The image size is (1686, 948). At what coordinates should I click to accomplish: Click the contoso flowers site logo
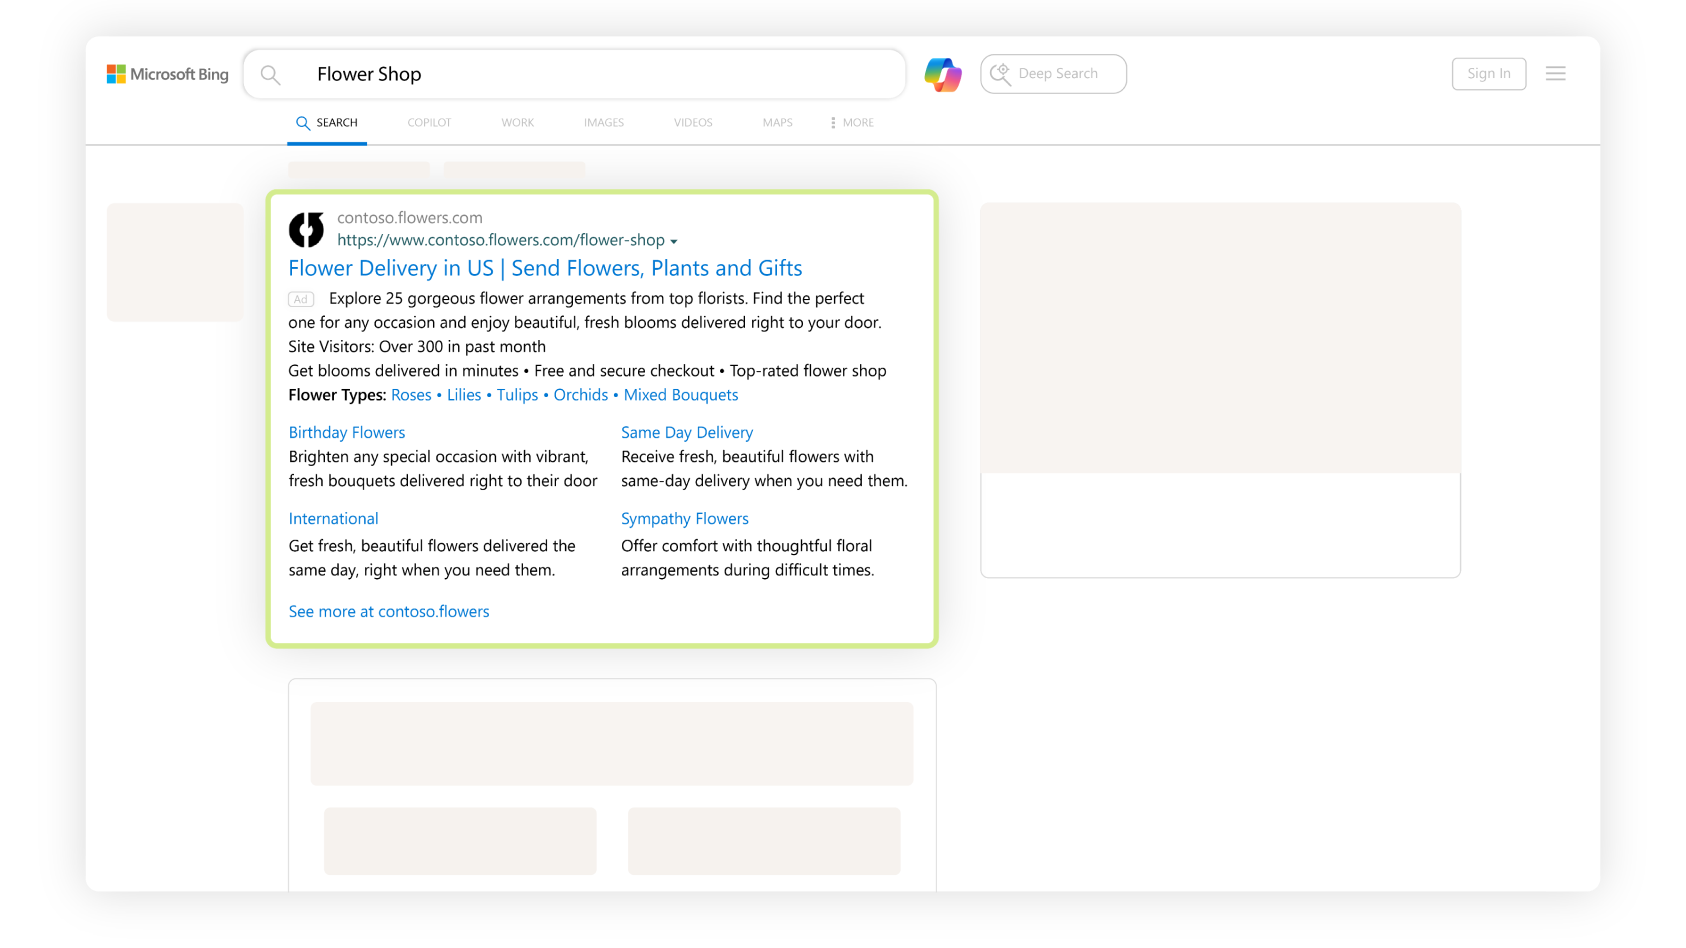pyautogui.click(x=307, y=229)
